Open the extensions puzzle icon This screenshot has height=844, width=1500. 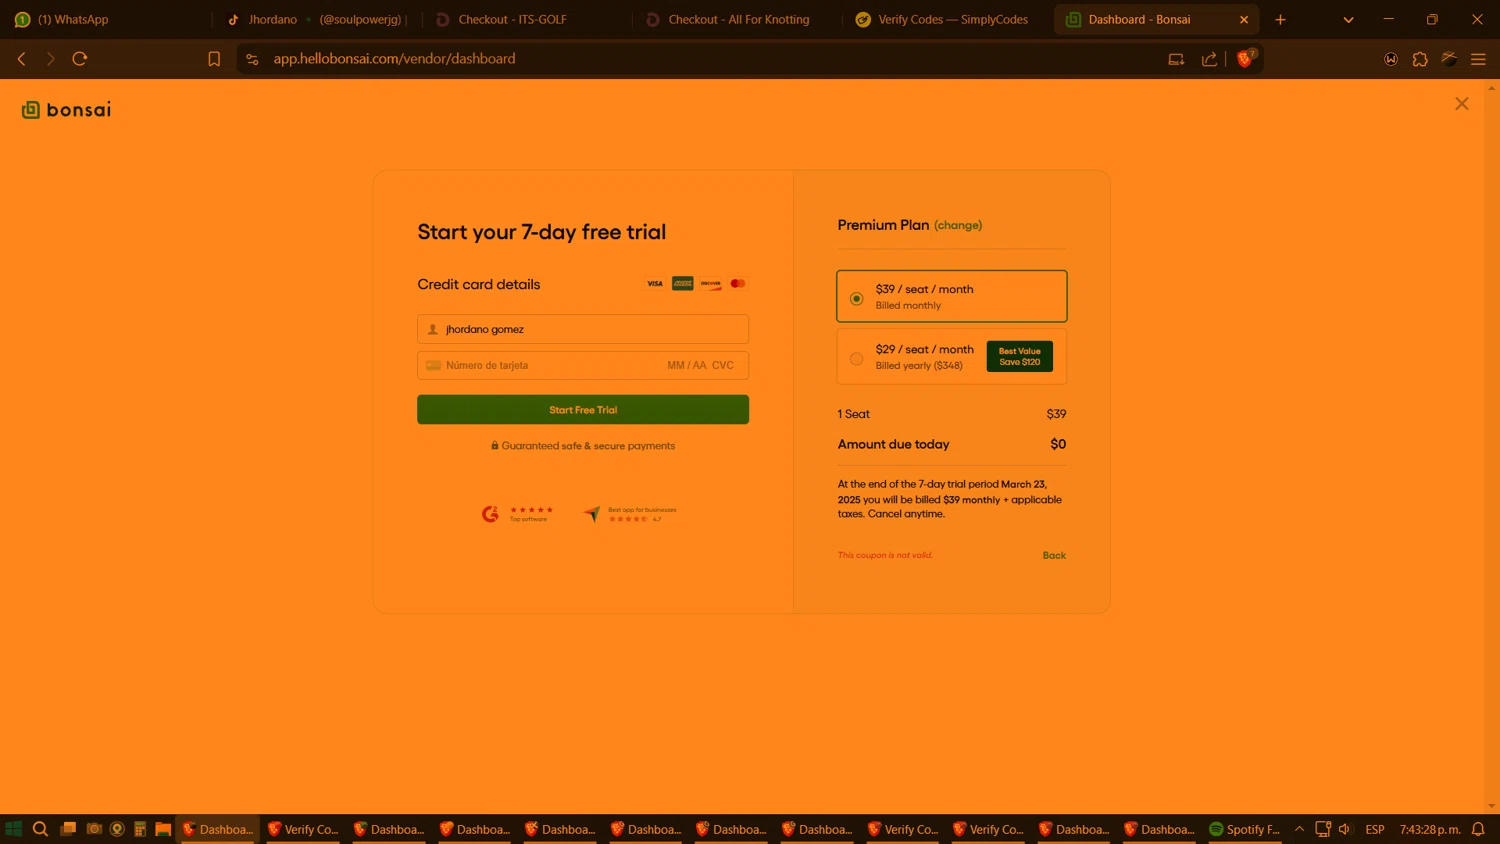click(1420, 59)
